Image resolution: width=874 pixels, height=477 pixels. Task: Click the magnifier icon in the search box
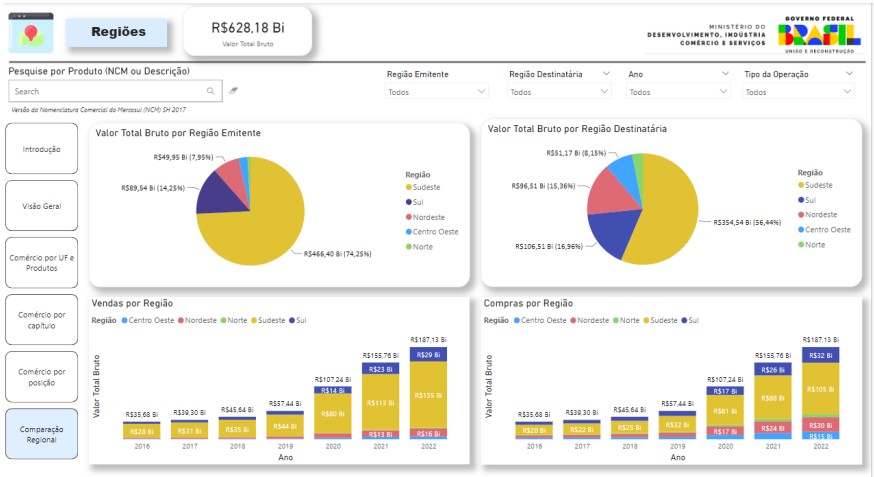tap(210, 91)
